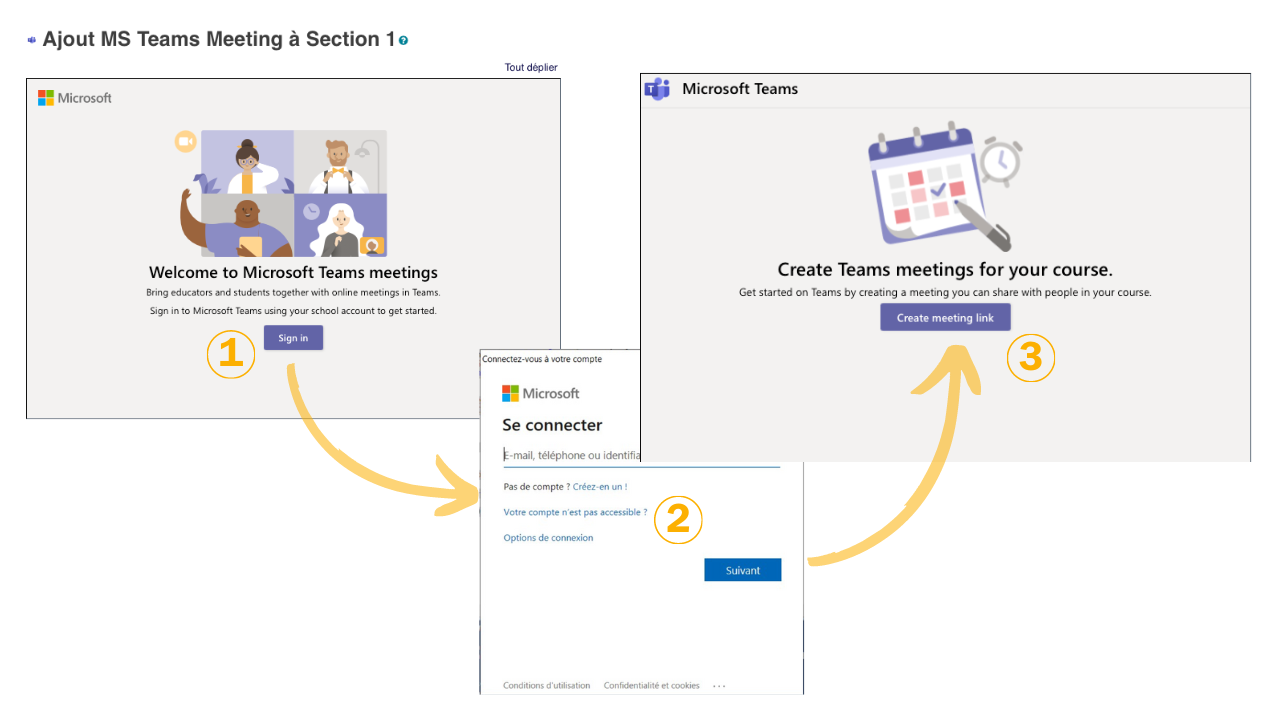The width and height of the screenshot is (1280, 720).
Task: Open Confidentialité et cookies footer link
Action: tap(652, 686)
